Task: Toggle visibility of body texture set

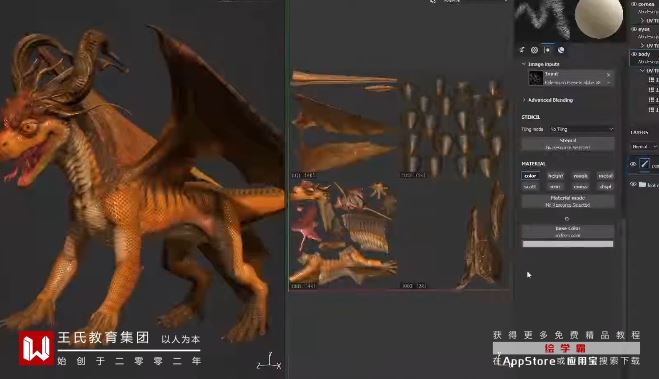Action: 634,54
